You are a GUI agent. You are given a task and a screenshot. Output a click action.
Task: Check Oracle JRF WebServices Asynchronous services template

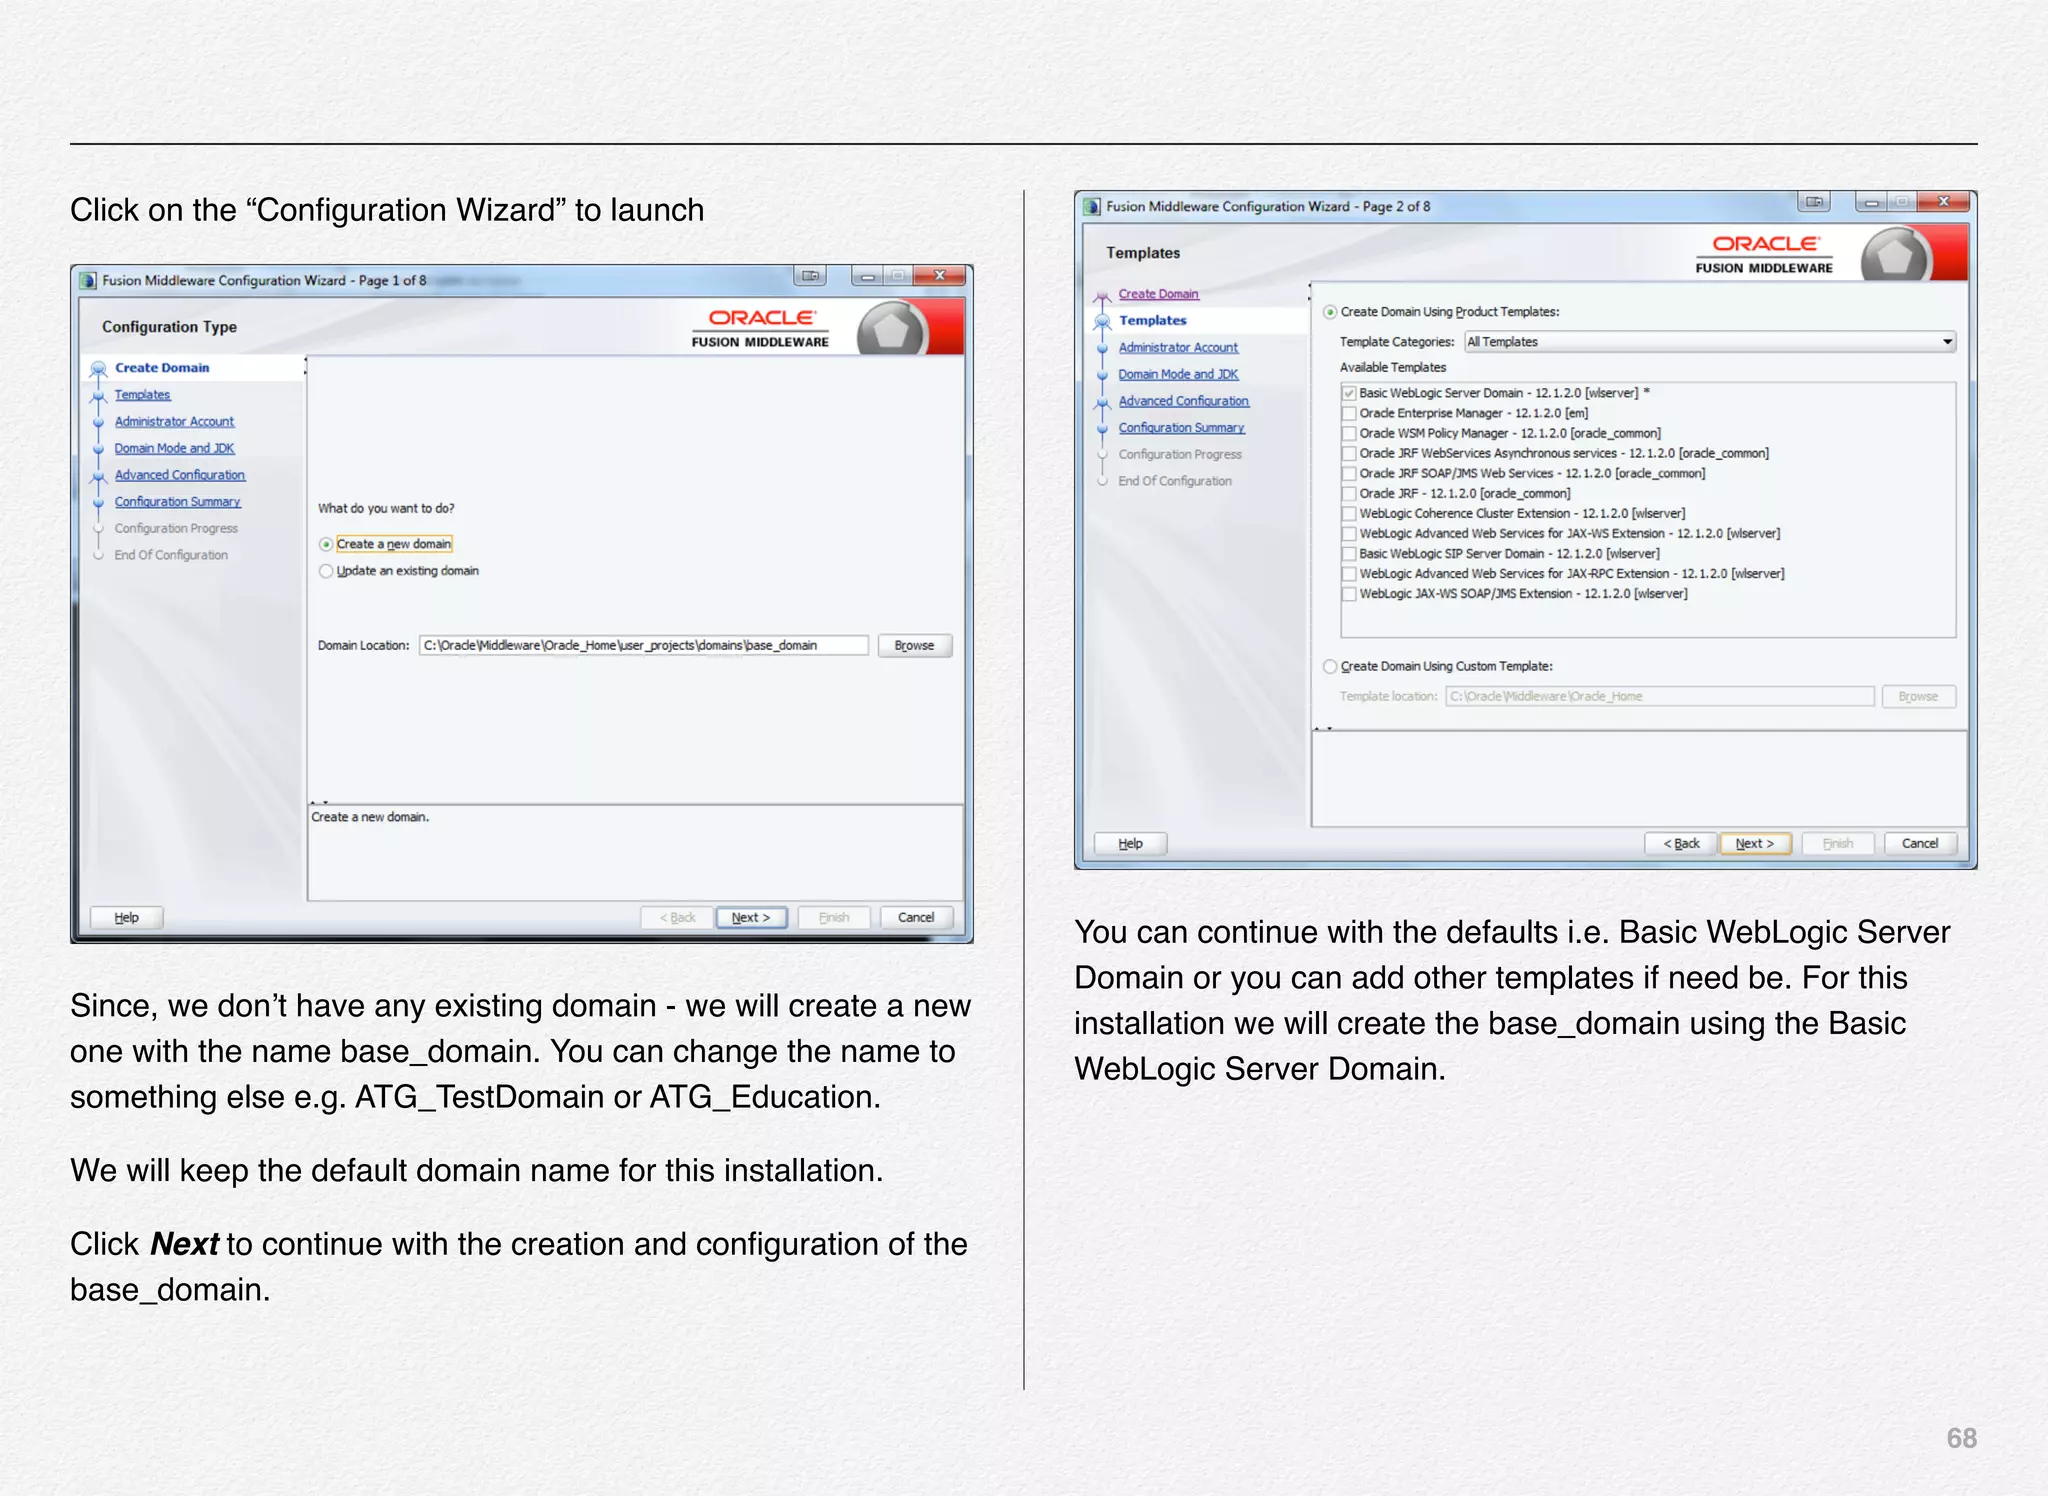click(x=1349, y=453)
